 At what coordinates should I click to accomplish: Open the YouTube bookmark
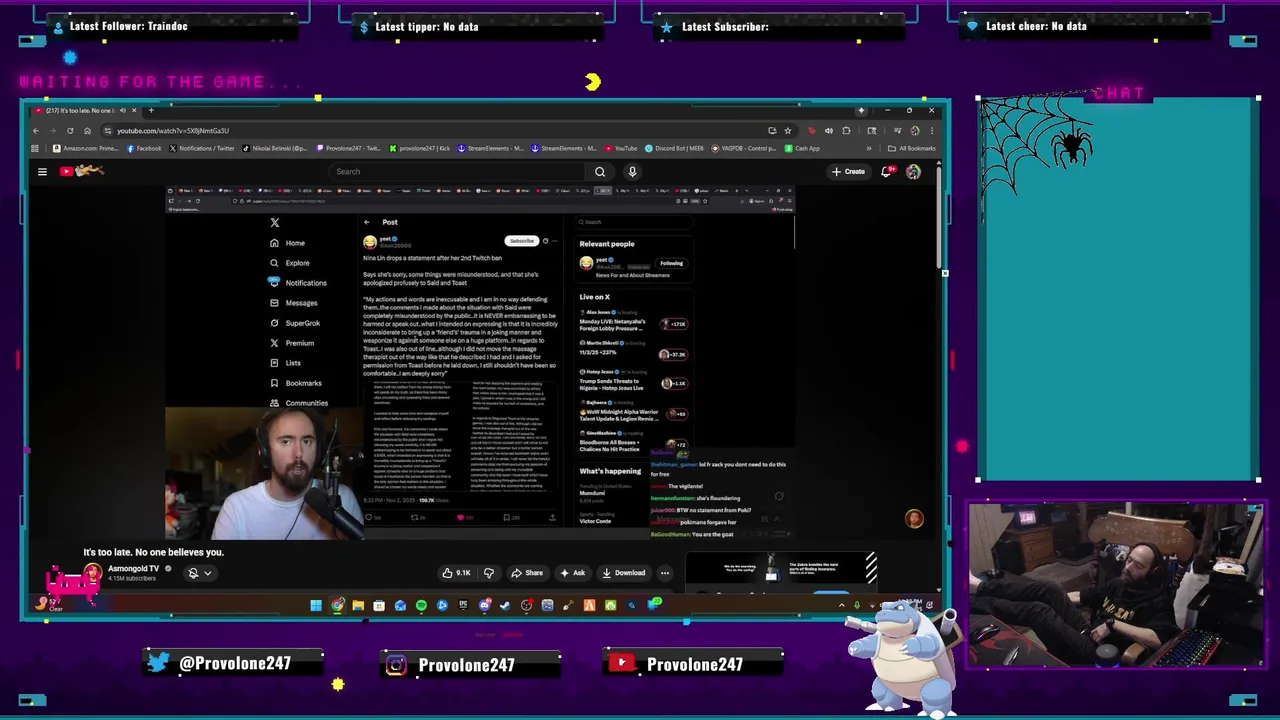tap(621, 148)
